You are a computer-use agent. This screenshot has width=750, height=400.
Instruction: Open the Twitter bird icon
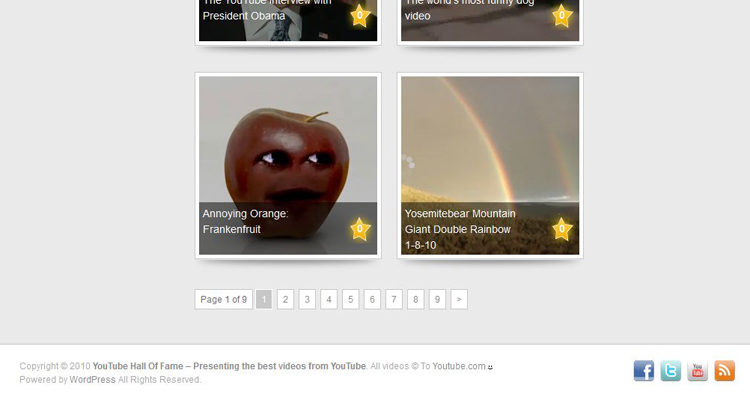tap(671, 371)
